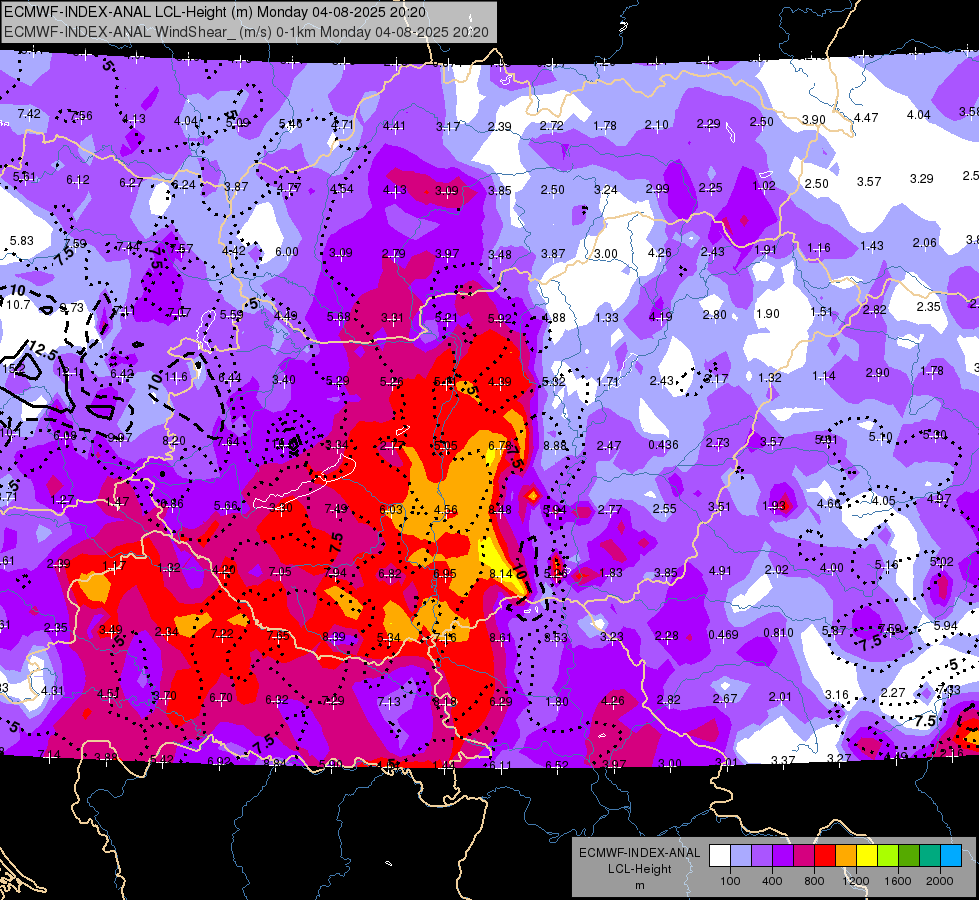Screen dimensions: 979x900
Task: Click the map value 6.78
Action: point(499,445)
